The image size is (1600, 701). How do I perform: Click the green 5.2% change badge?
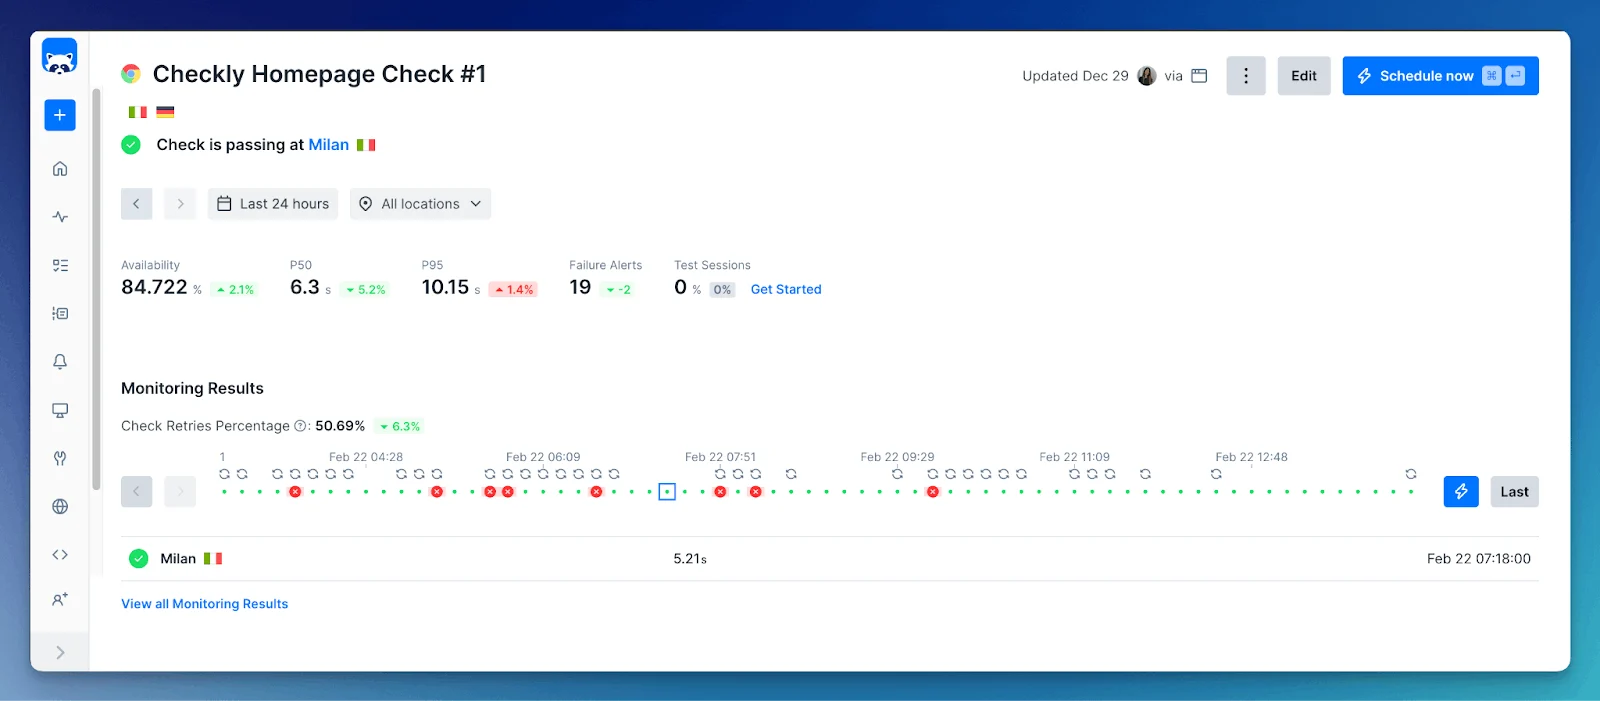(x=365, y=290)
